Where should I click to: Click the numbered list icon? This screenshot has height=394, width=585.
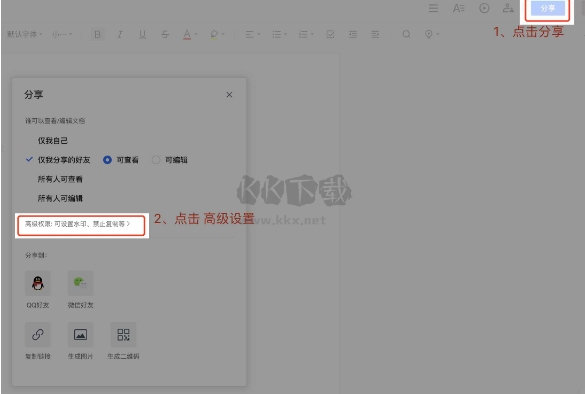click(x=303, y=34)
